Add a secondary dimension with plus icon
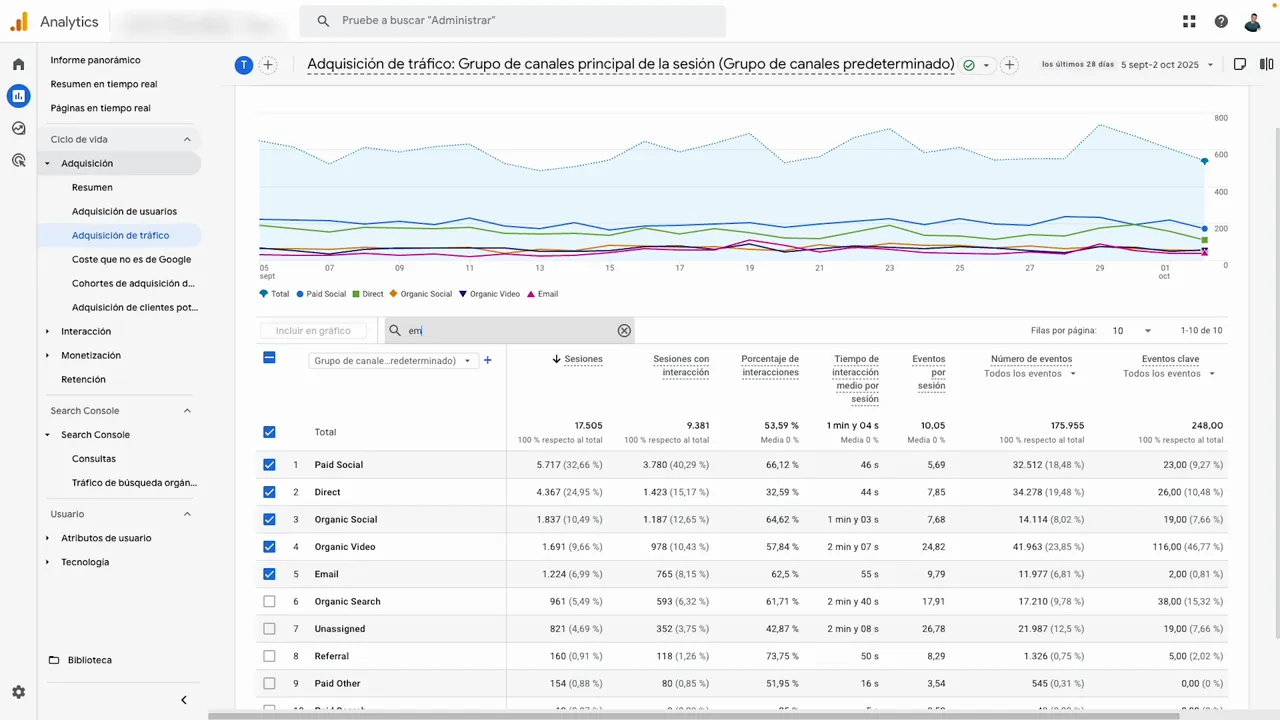 (488, 360)
